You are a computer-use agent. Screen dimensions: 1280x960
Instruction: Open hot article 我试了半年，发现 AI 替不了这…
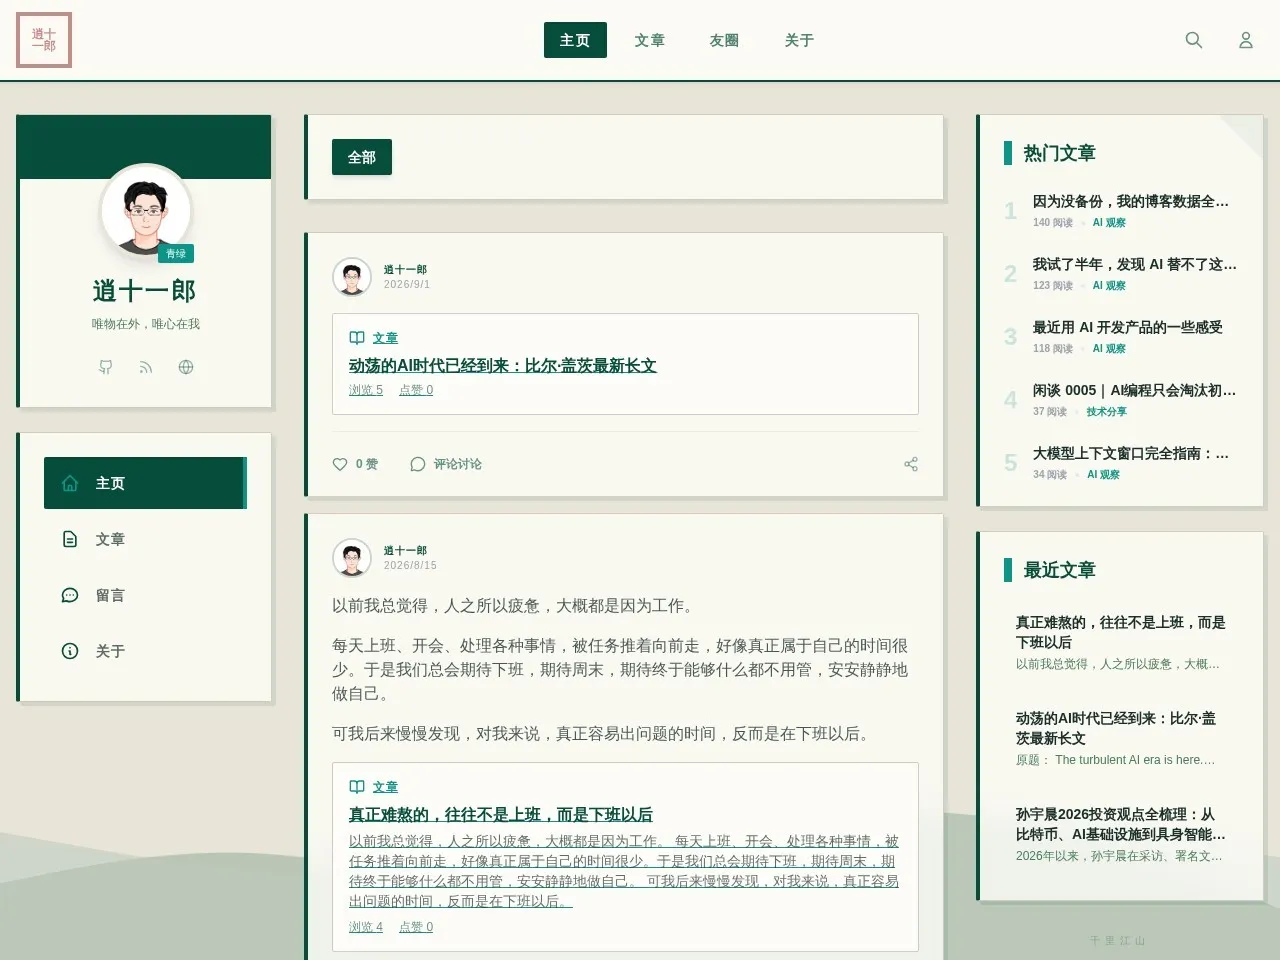click(1135, 264)
